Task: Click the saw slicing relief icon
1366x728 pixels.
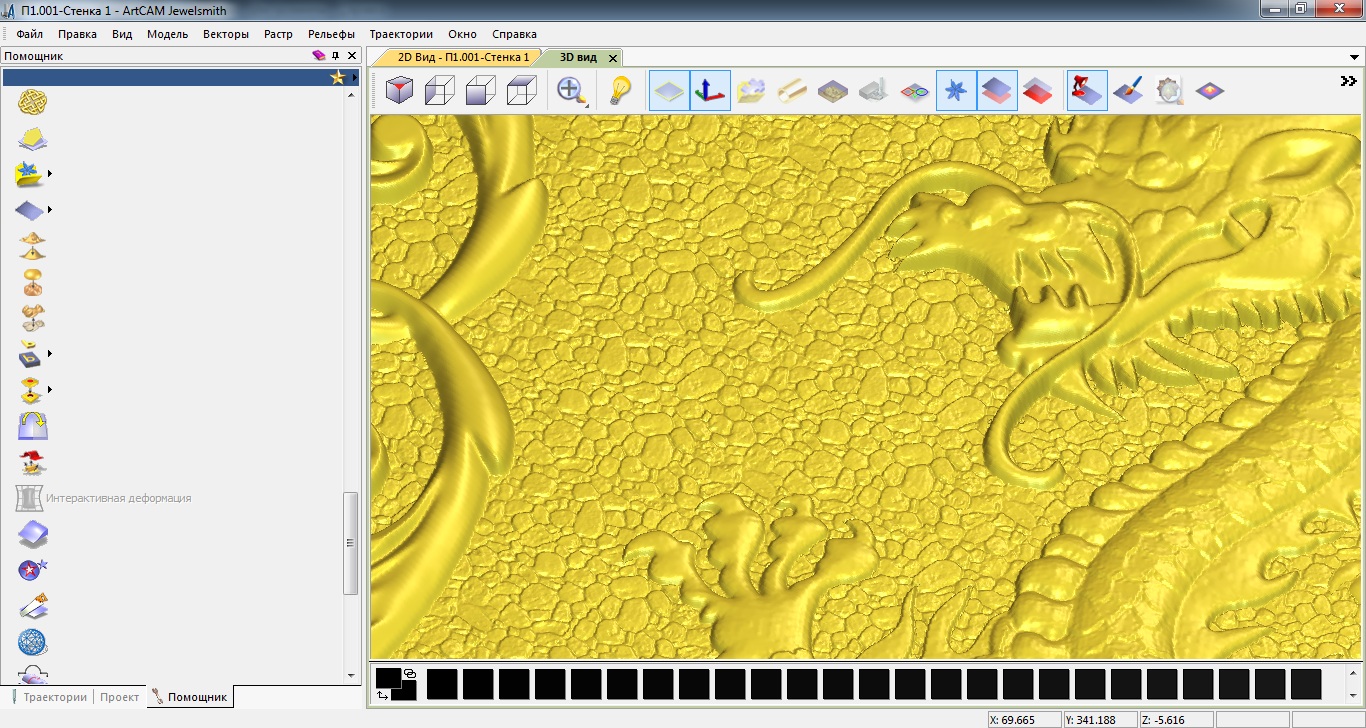Action: (x=33, y=606)
